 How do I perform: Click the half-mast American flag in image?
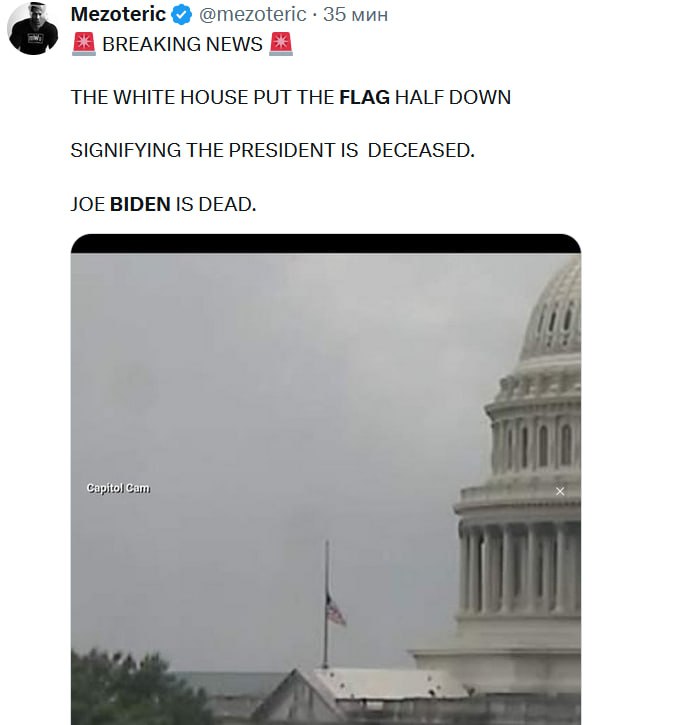click(x=336, y=610)
